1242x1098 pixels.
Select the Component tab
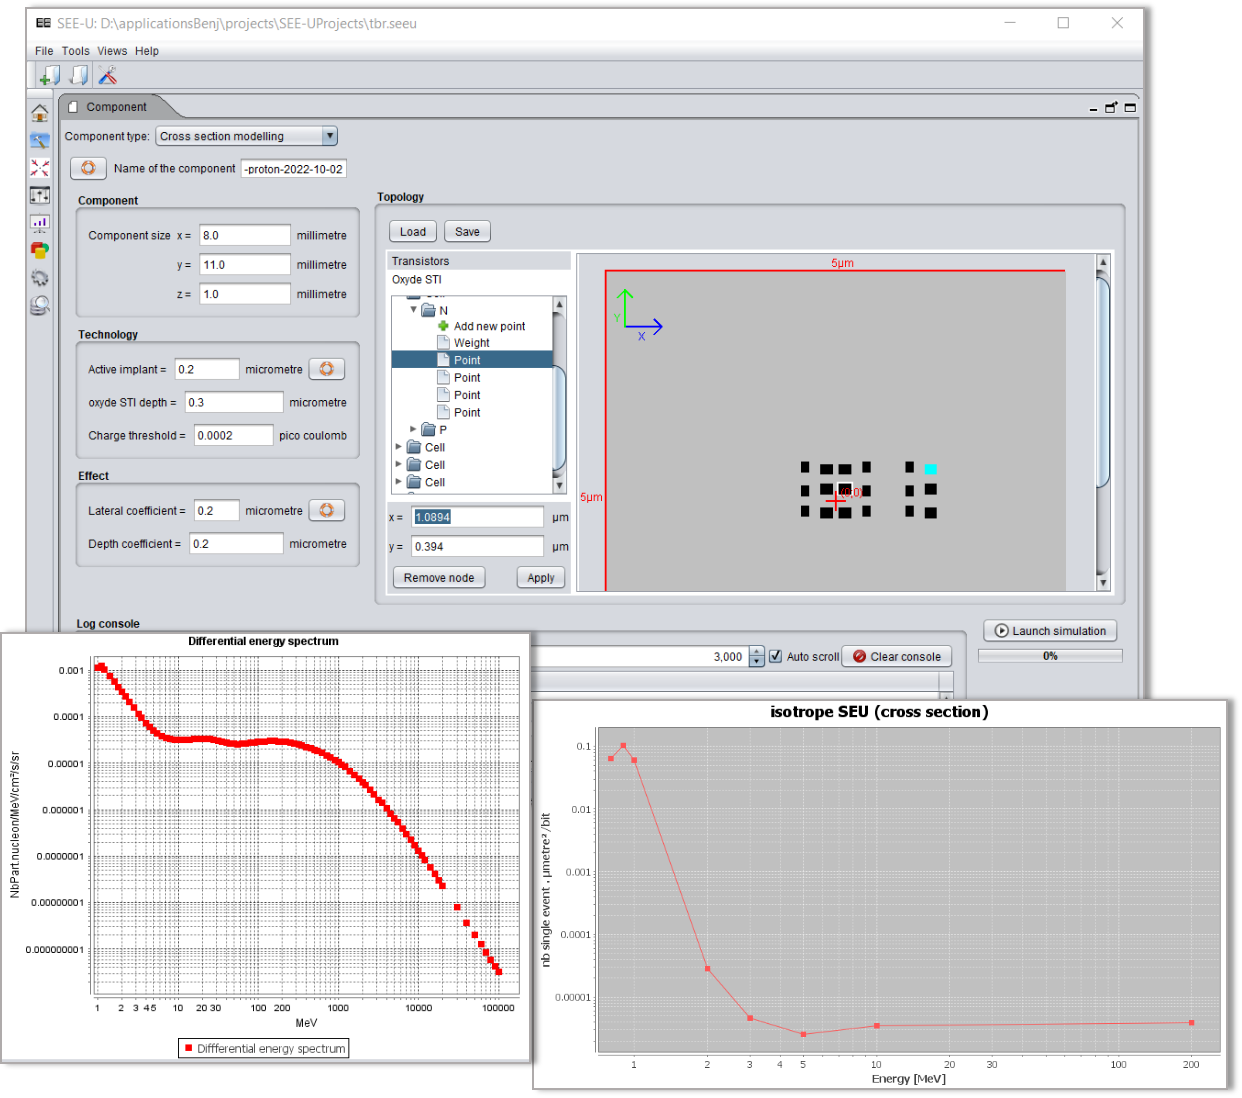116,107
